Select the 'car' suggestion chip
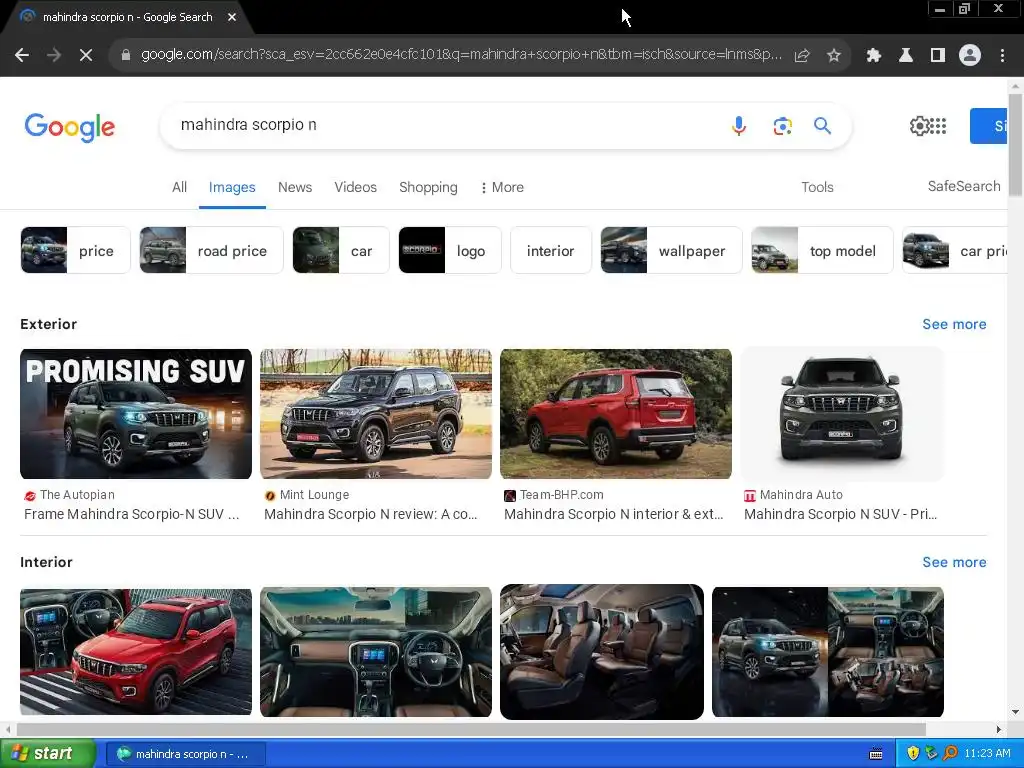Viewport: 1024px width, 768px height. pyautogui.click(x=341, y=250)
